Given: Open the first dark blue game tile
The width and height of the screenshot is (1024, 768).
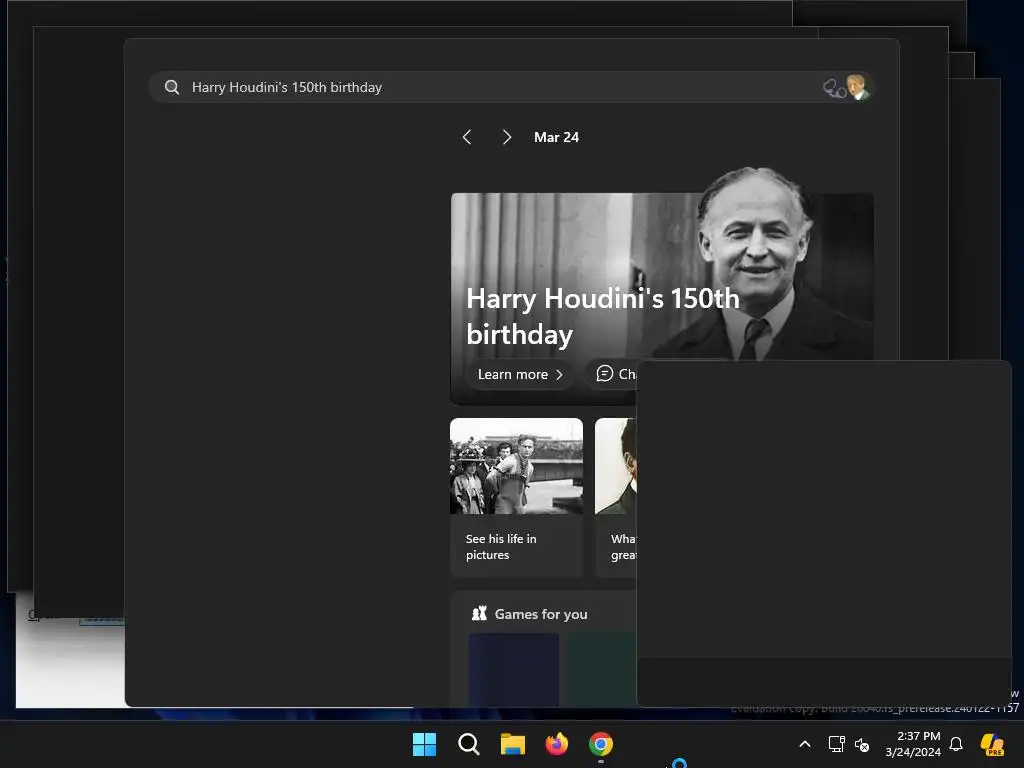Looking at the screenshot, I should [513, 669].
